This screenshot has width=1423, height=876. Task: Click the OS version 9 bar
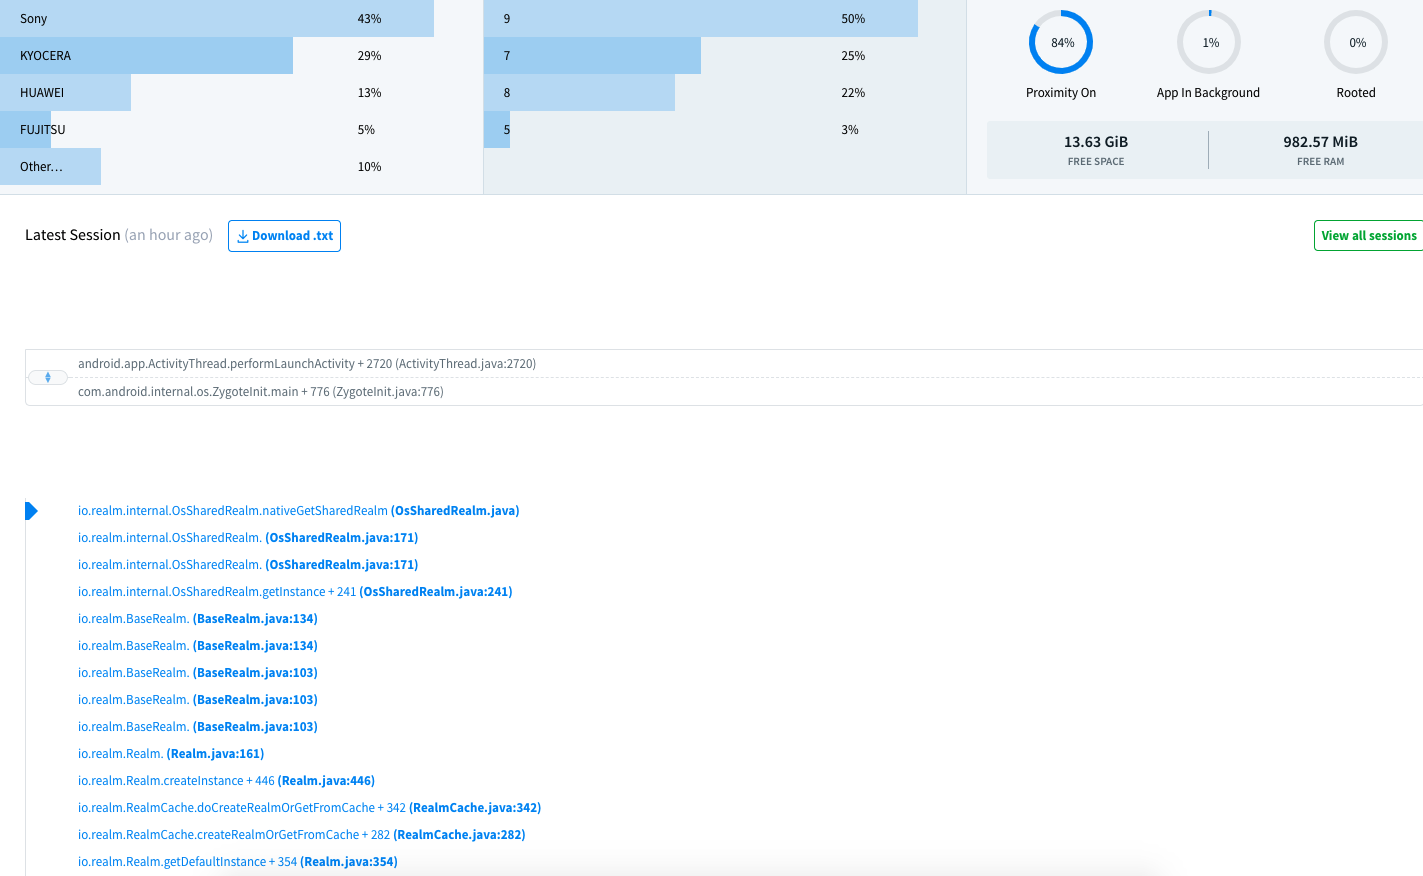(x=700, y=18)
